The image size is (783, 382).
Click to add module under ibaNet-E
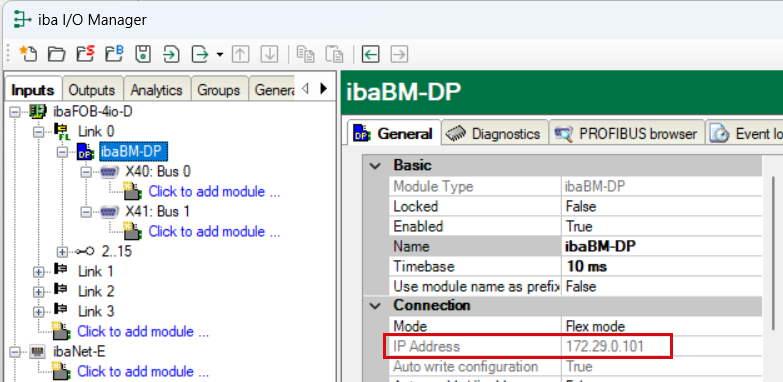click(143, 372)
